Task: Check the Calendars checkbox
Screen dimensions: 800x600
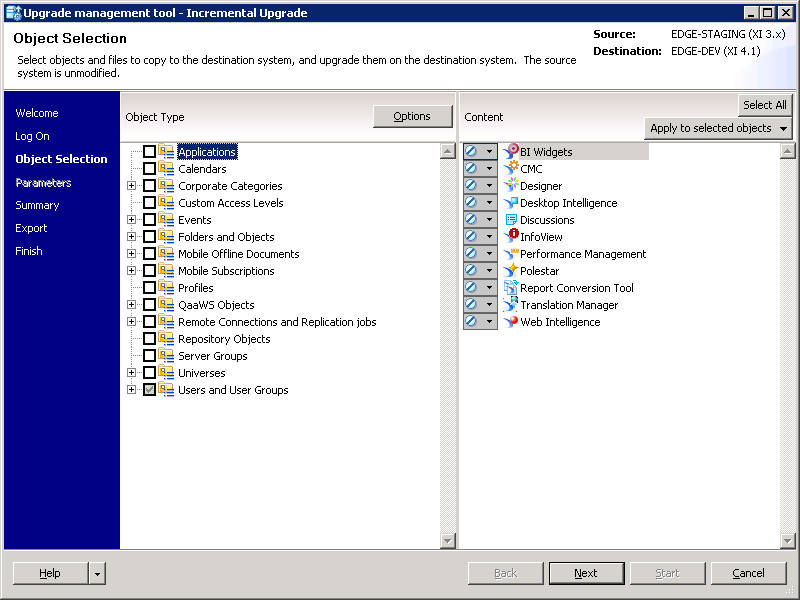Action: pyautogui.click(x=149, y=168)
